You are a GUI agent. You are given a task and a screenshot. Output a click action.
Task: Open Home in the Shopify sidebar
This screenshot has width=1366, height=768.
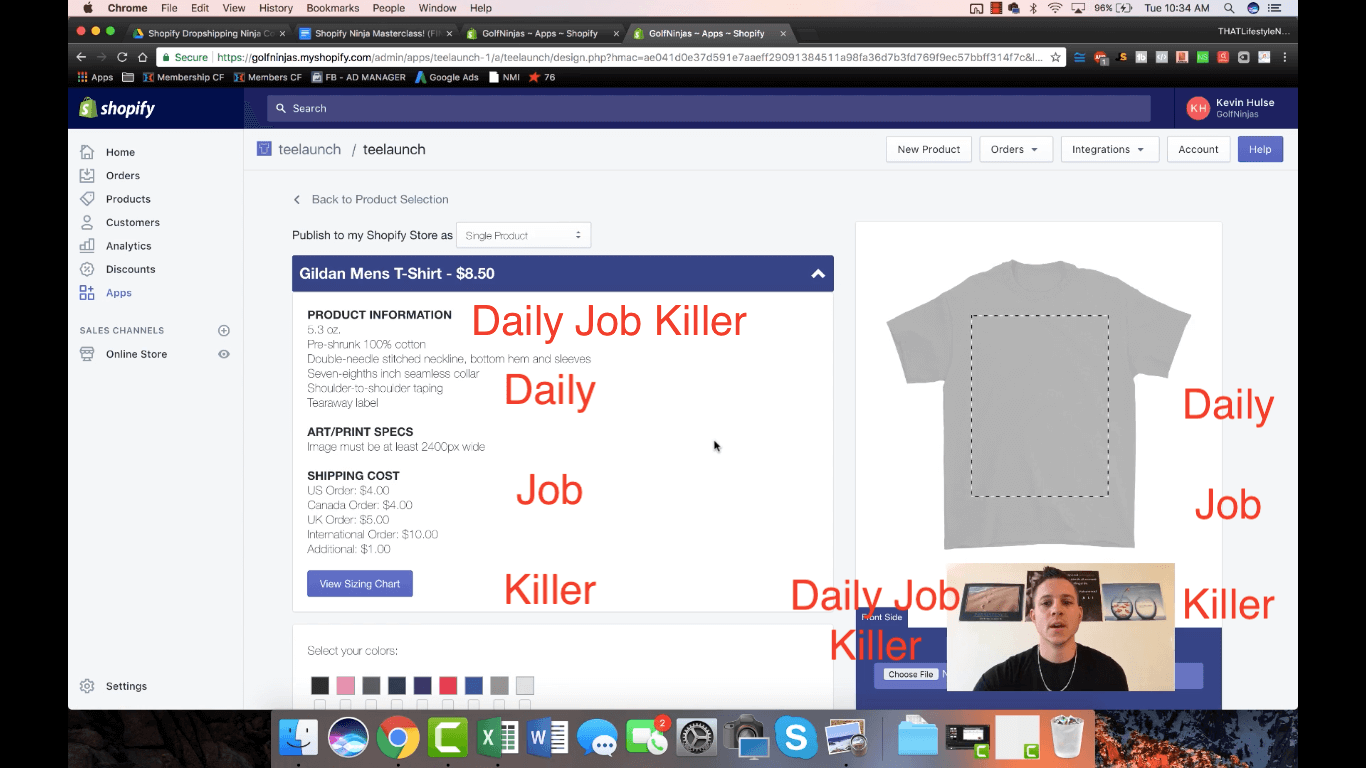(x=120, y=152)
